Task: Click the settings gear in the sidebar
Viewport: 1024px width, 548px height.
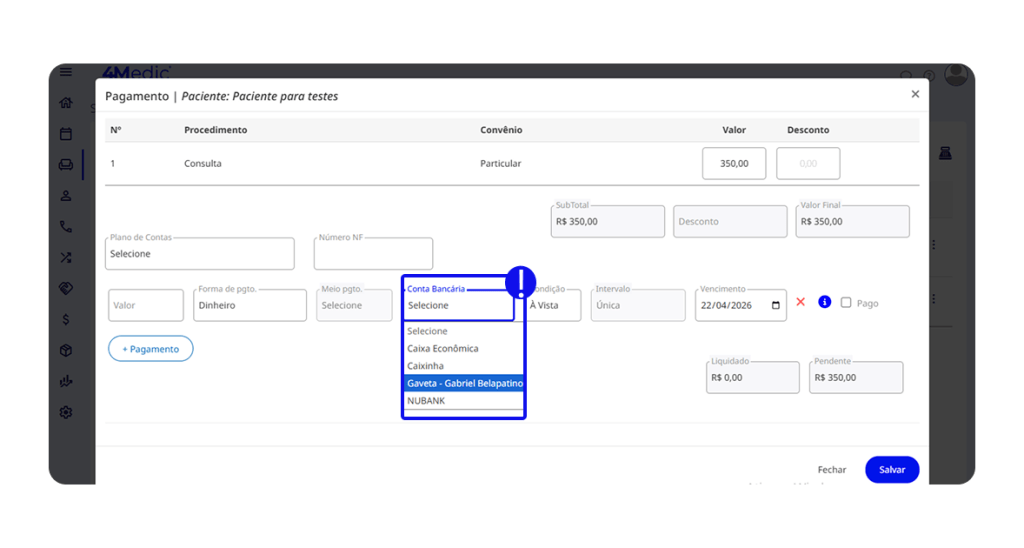Action: coord(66,412)
